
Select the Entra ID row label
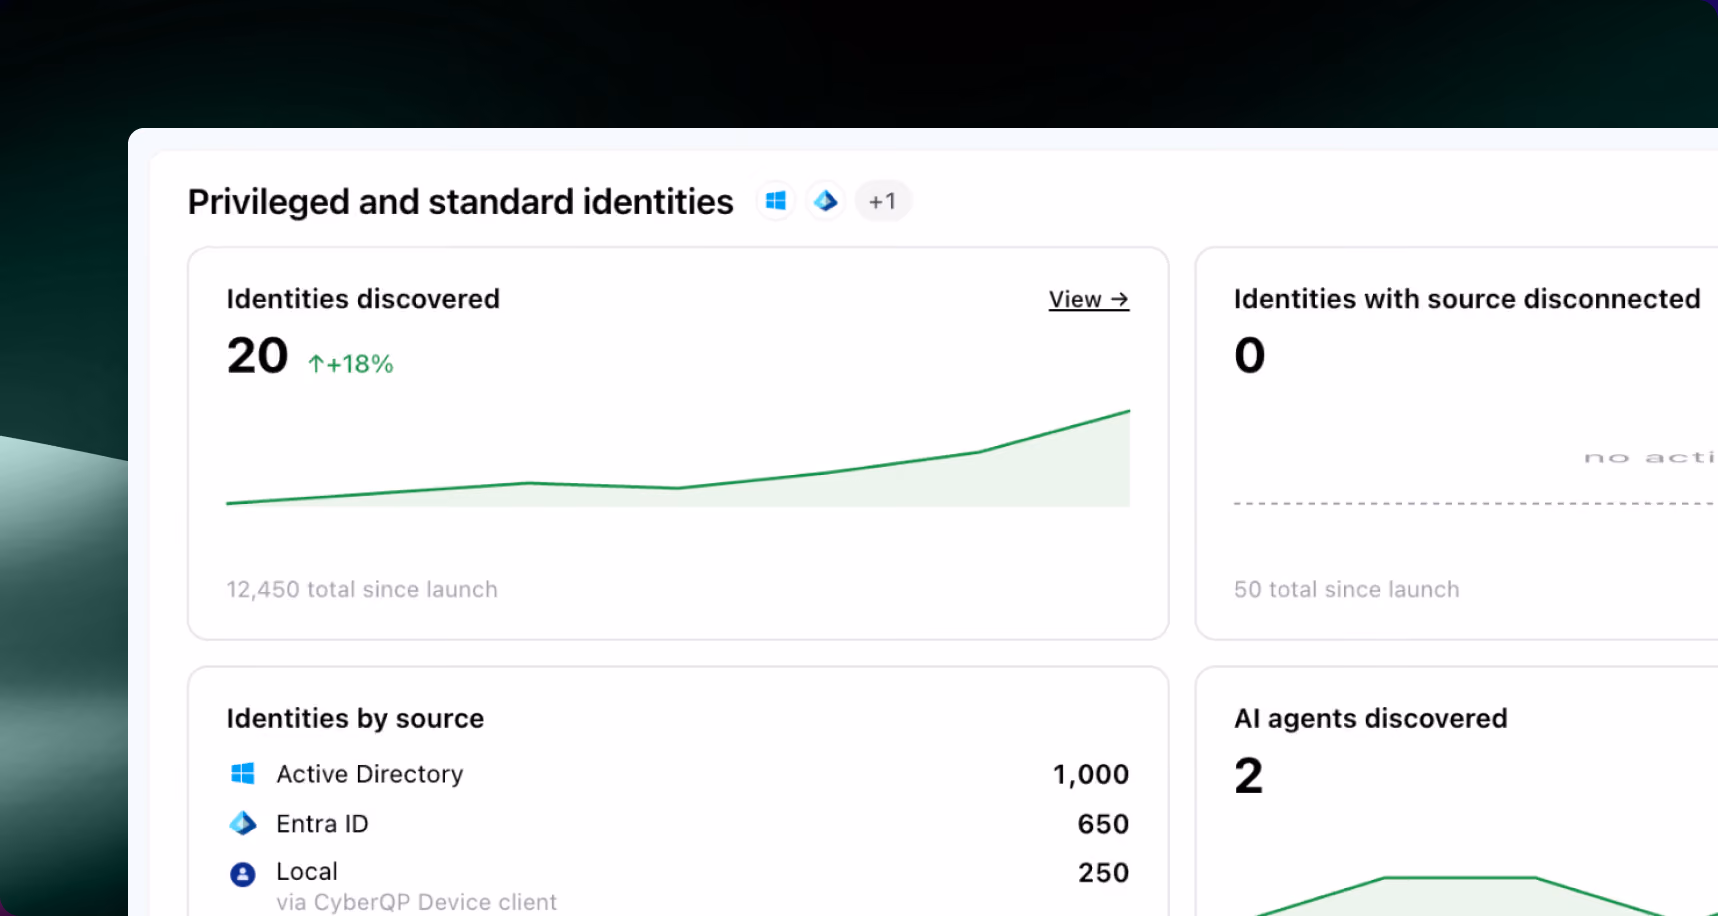[322, 824]
